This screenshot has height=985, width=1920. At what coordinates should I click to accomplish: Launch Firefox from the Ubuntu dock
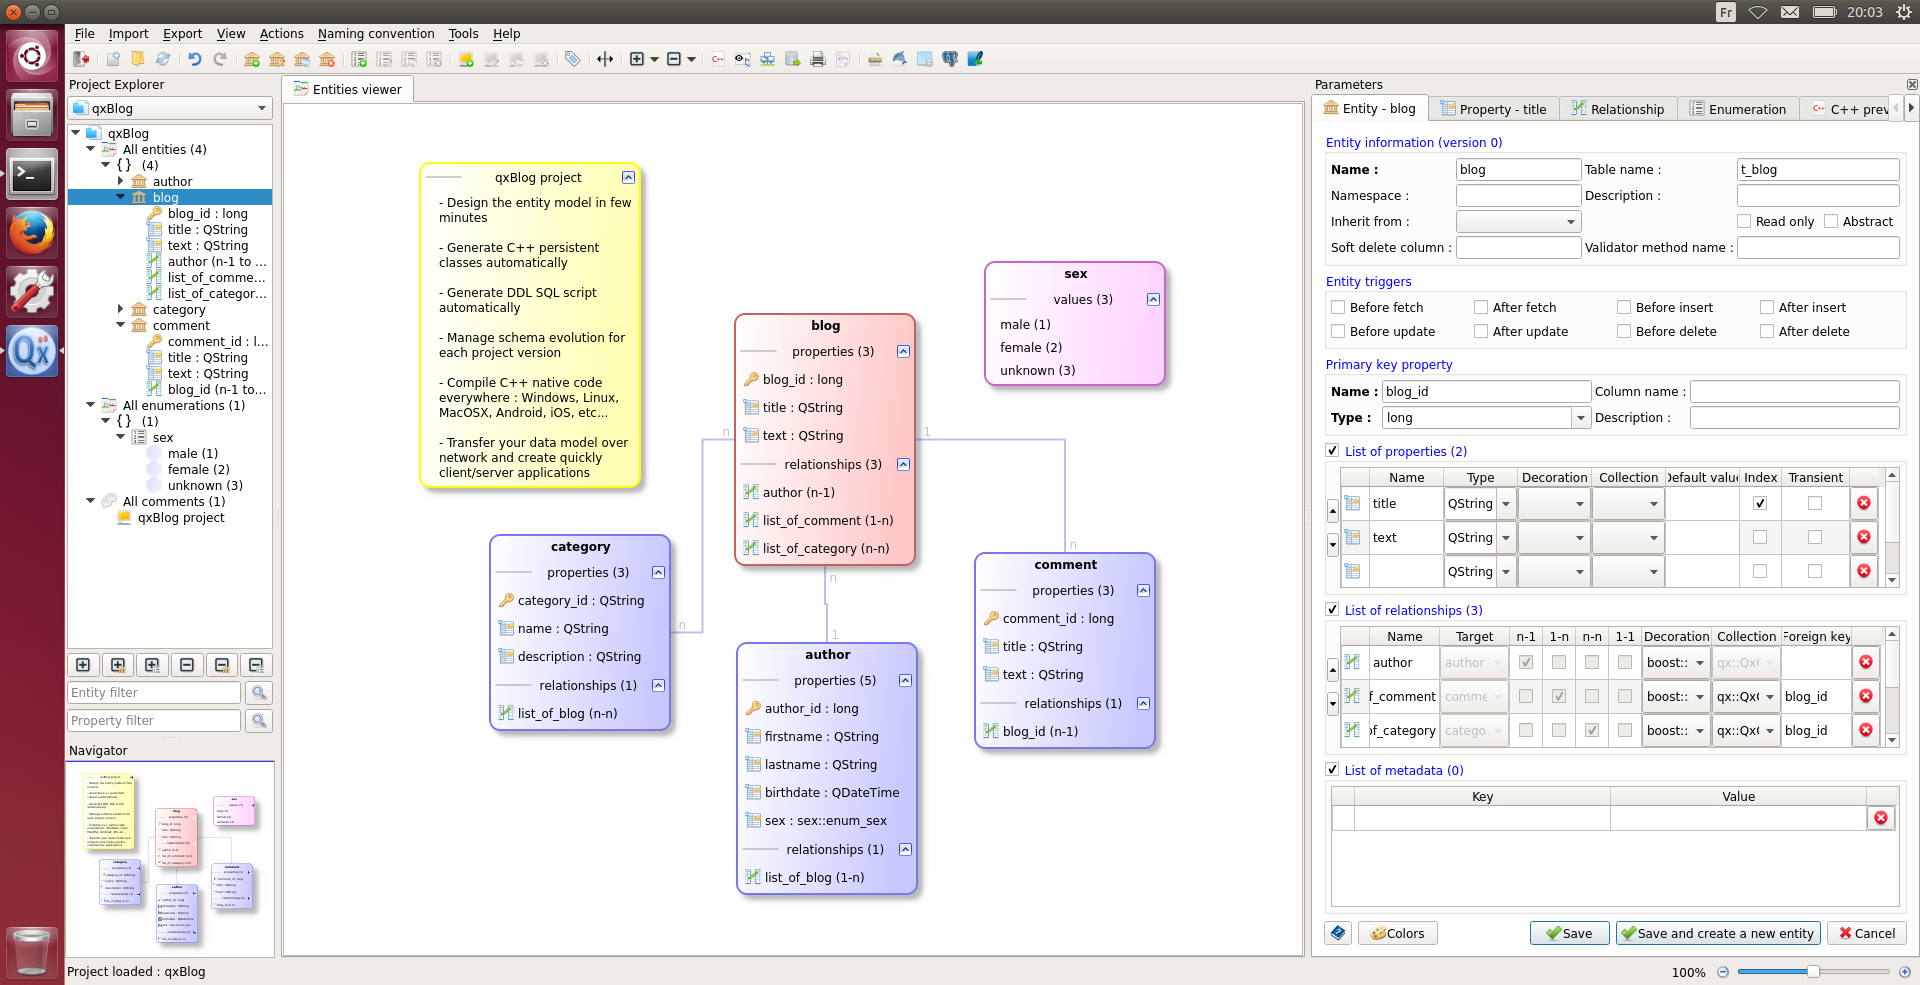click(31, 233)
